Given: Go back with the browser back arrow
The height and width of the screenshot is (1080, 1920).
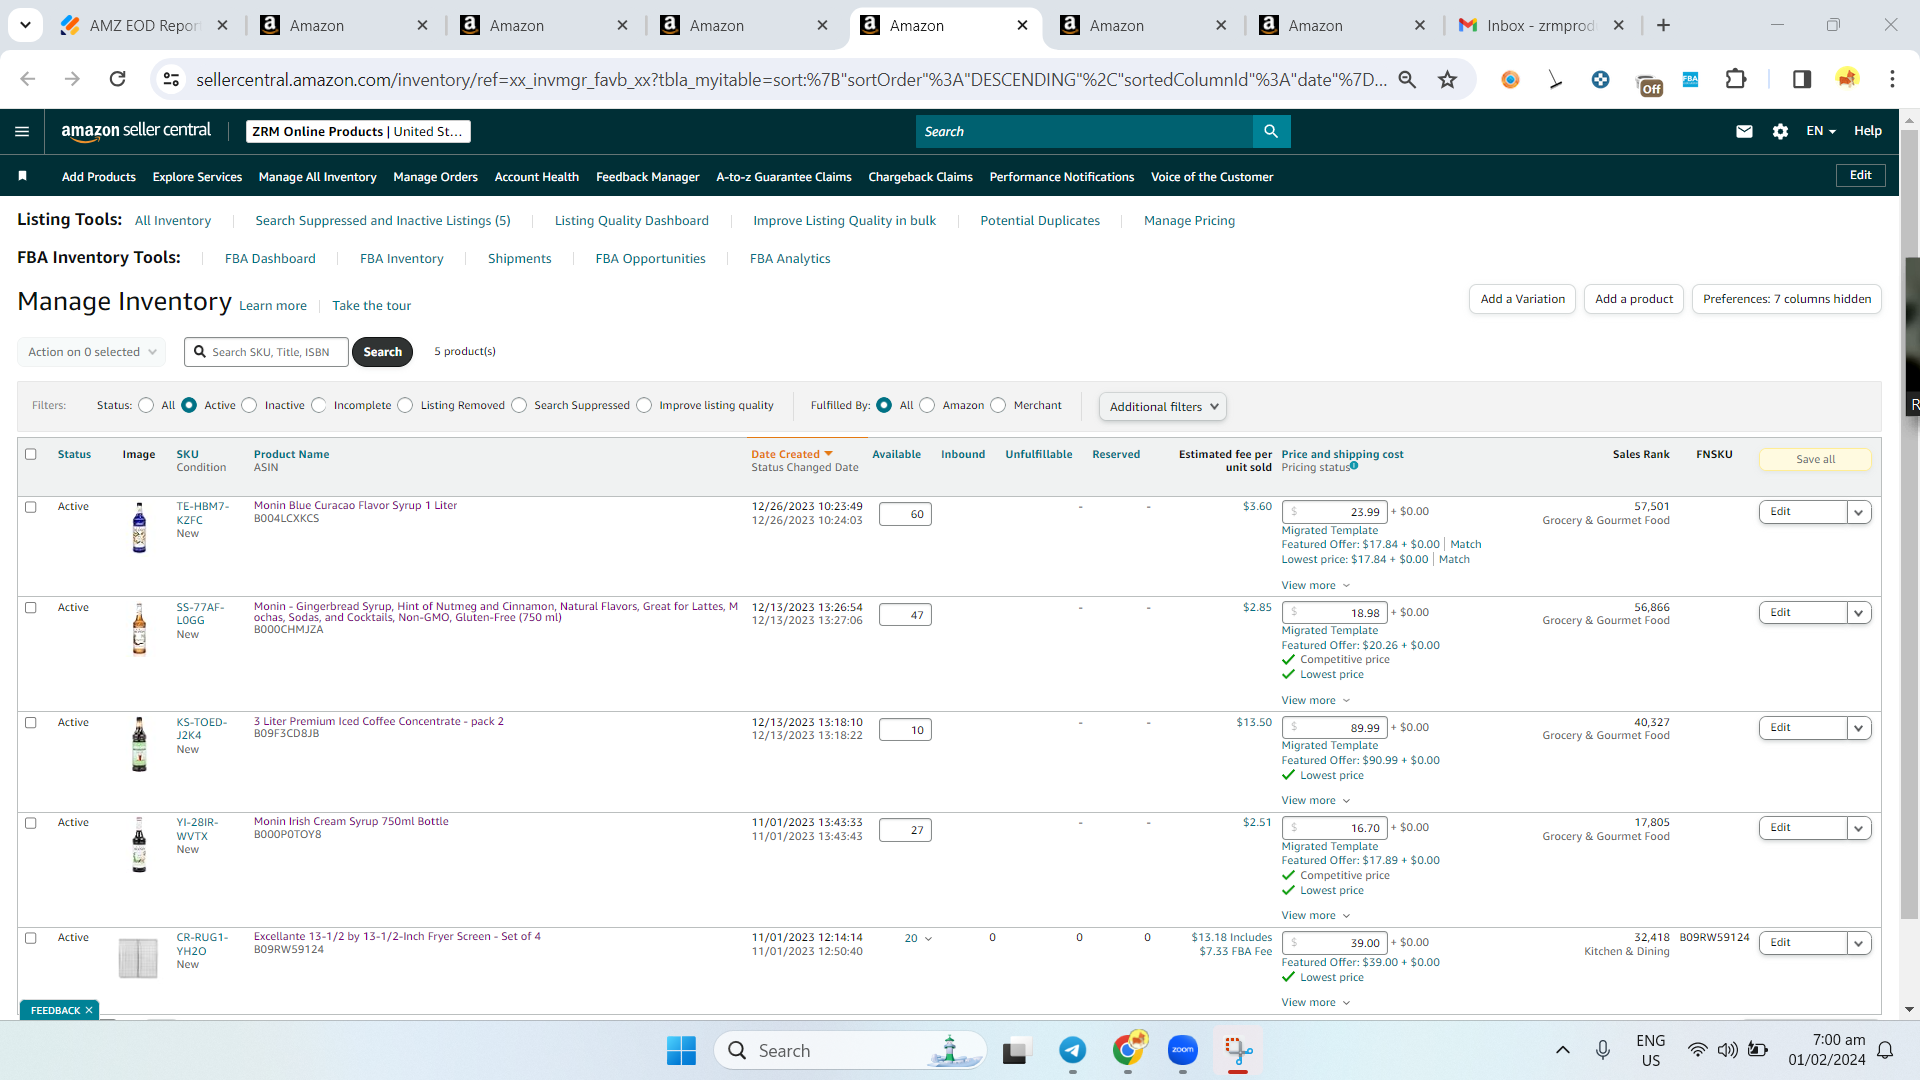Looking at the screenshot, I should click(28, 79).
